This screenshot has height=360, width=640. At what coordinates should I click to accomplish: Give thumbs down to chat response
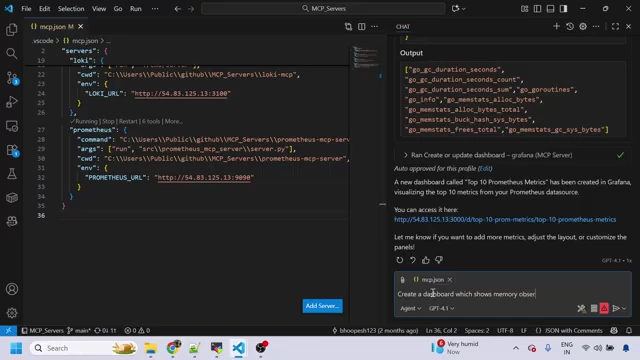coord(439,260)
